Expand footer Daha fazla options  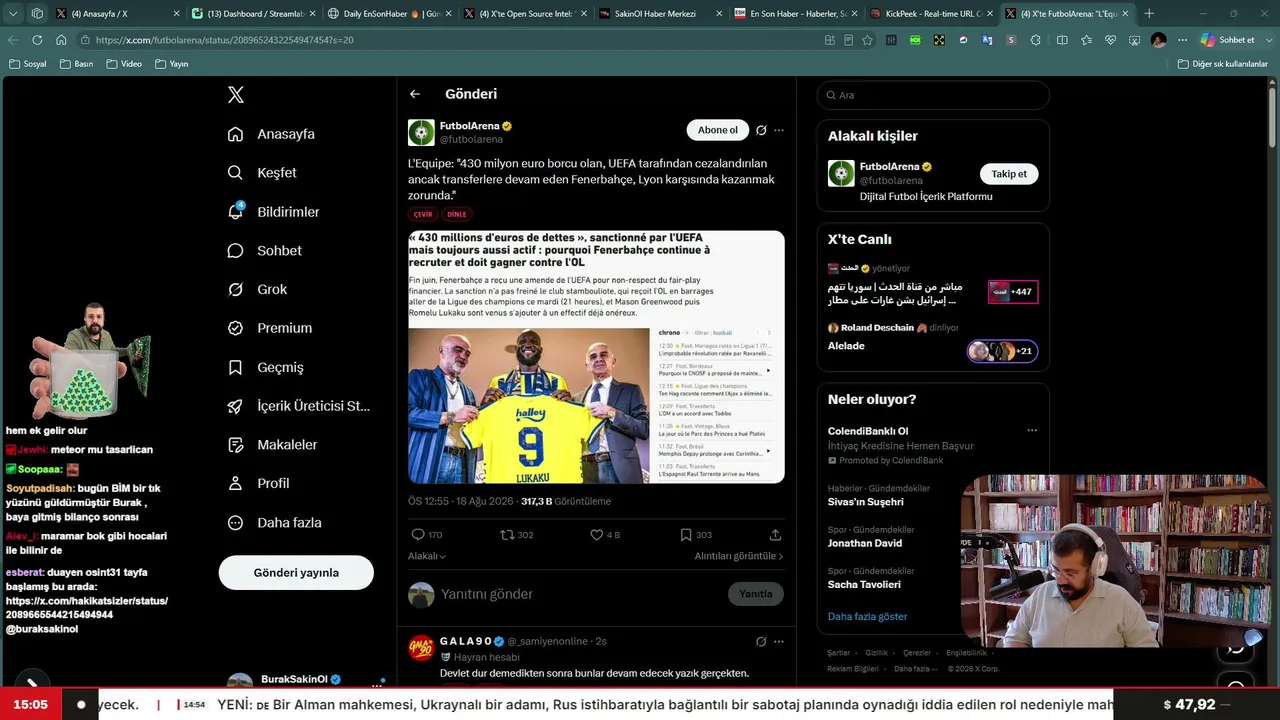tap(915, 668)
